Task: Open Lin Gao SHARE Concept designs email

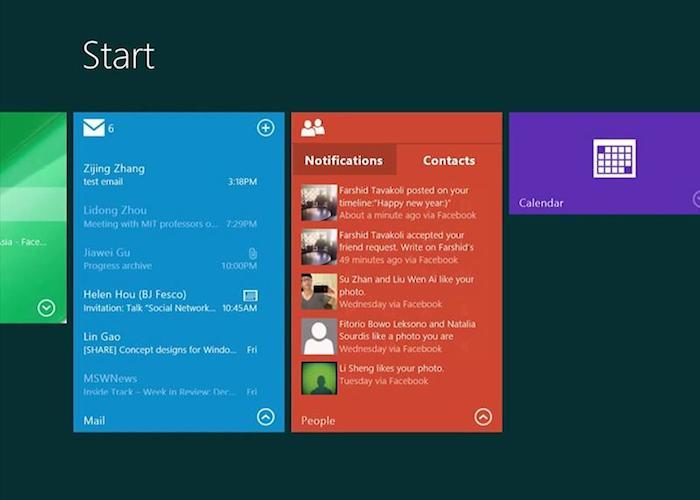Action: click(170, 342)
